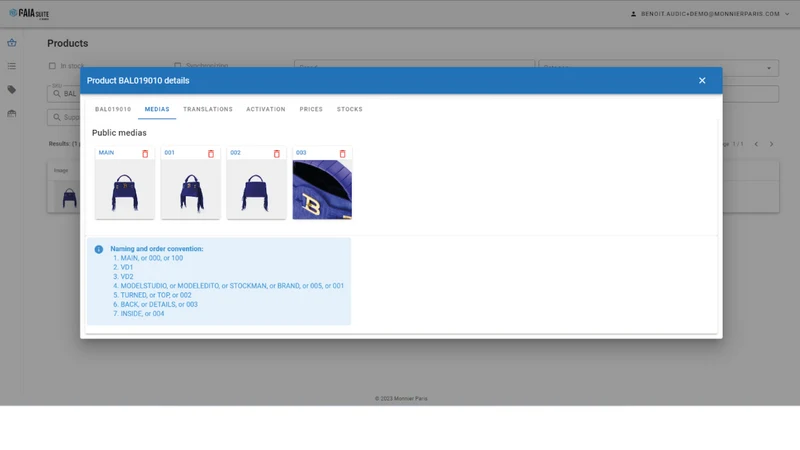
Task: Open the ACTIVATION tab
Action: [x=266, y=109]
